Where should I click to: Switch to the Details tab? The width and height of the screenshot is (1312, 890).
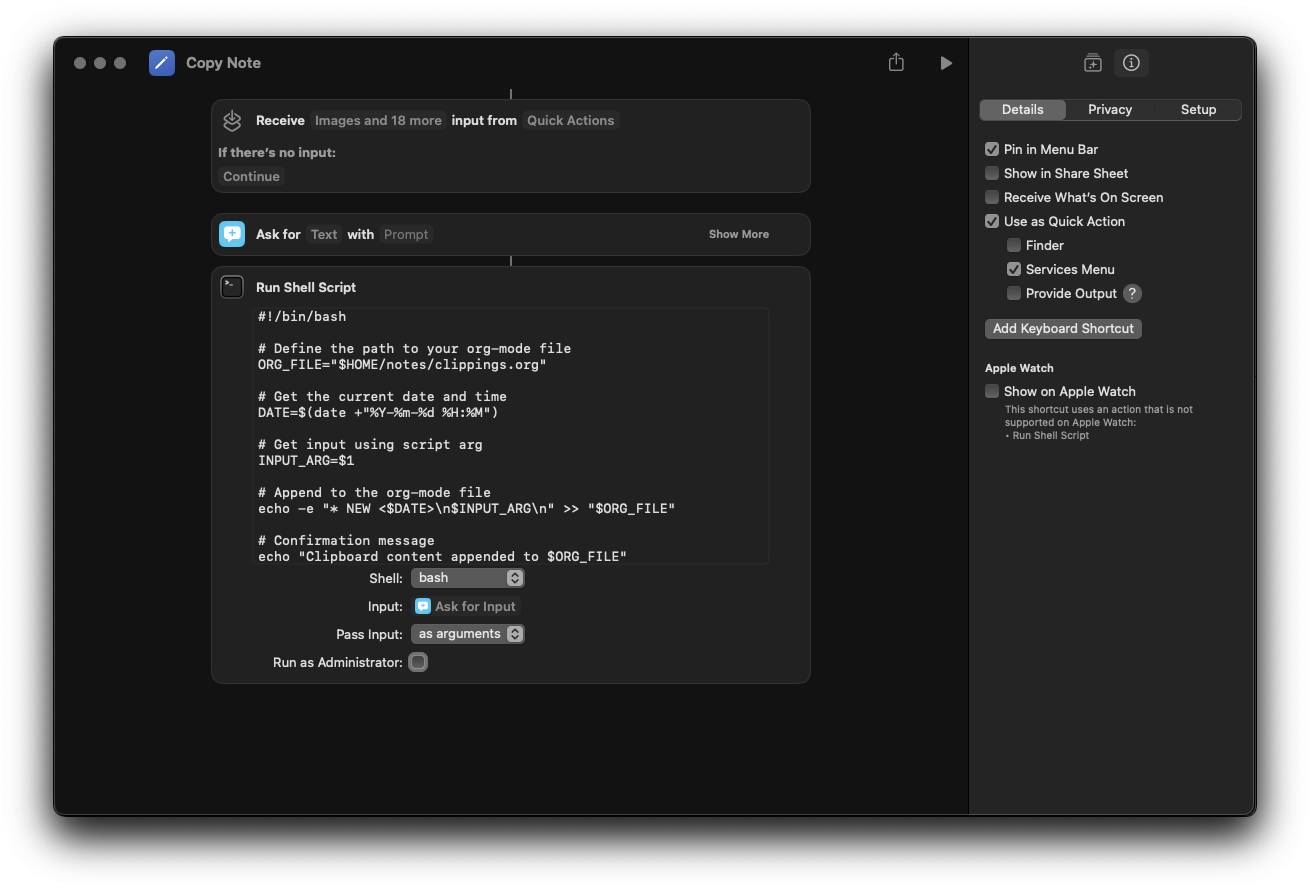coord(1023,110)
